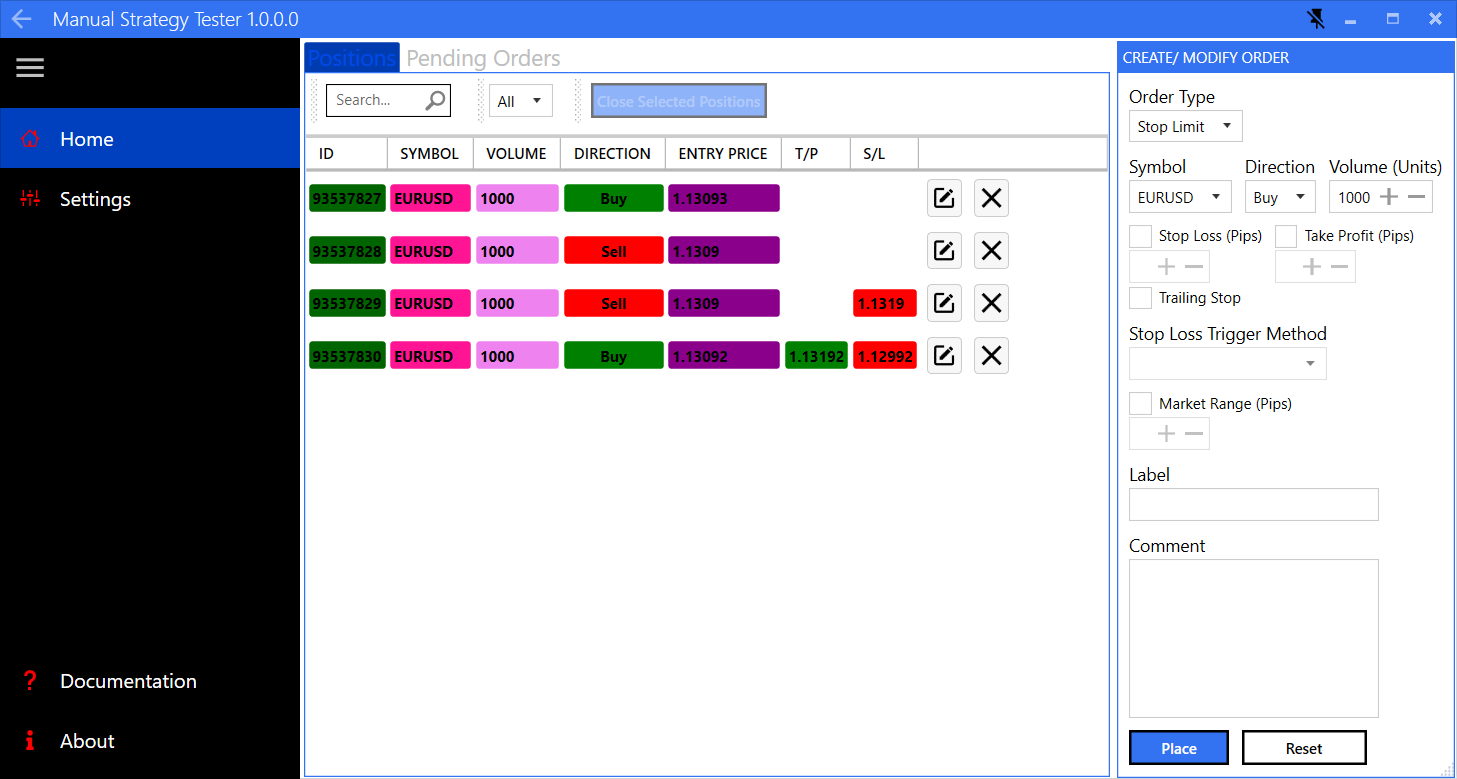Click the search magnifier icon

pyautogui.click(x=436, y=100)
